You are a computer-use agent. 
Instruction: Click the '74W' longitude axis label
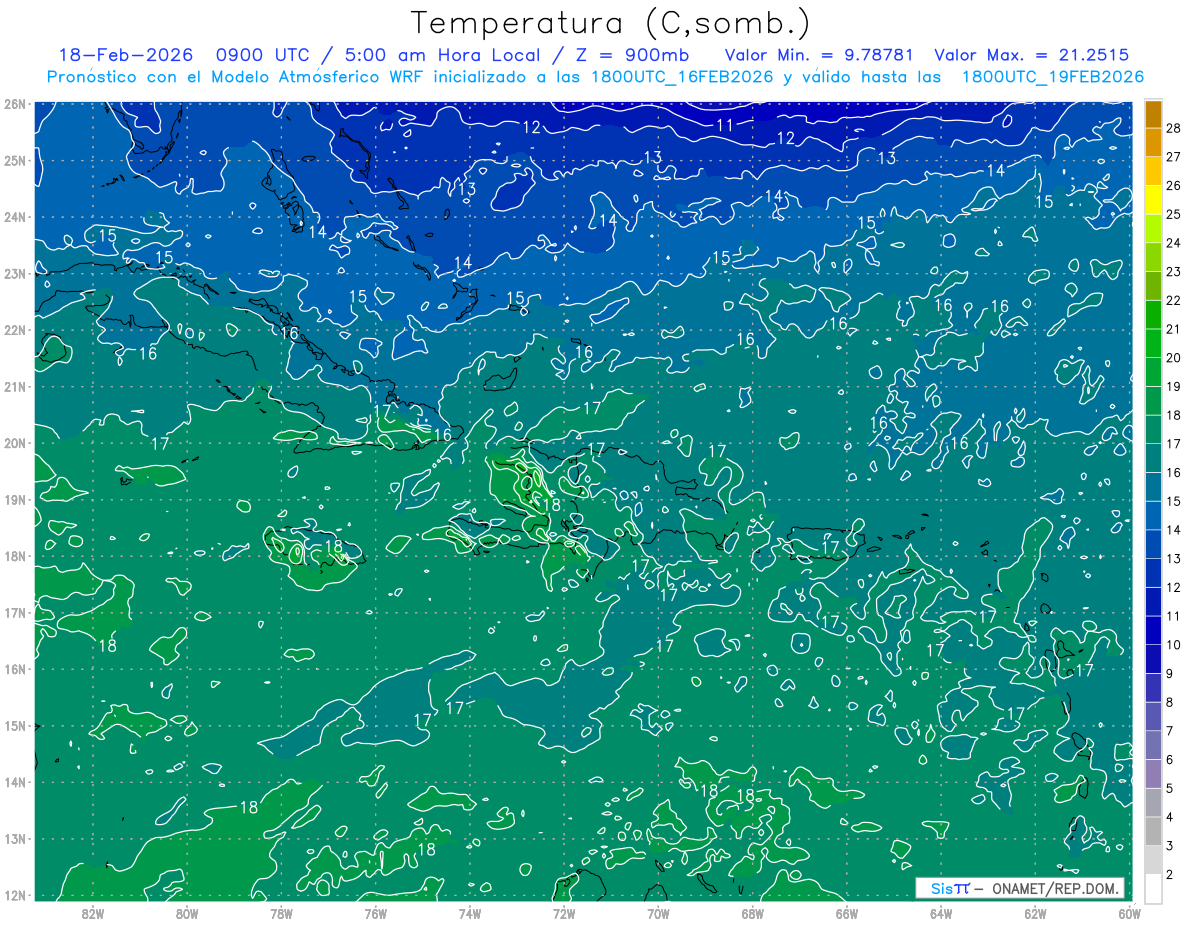coord(469,912)
